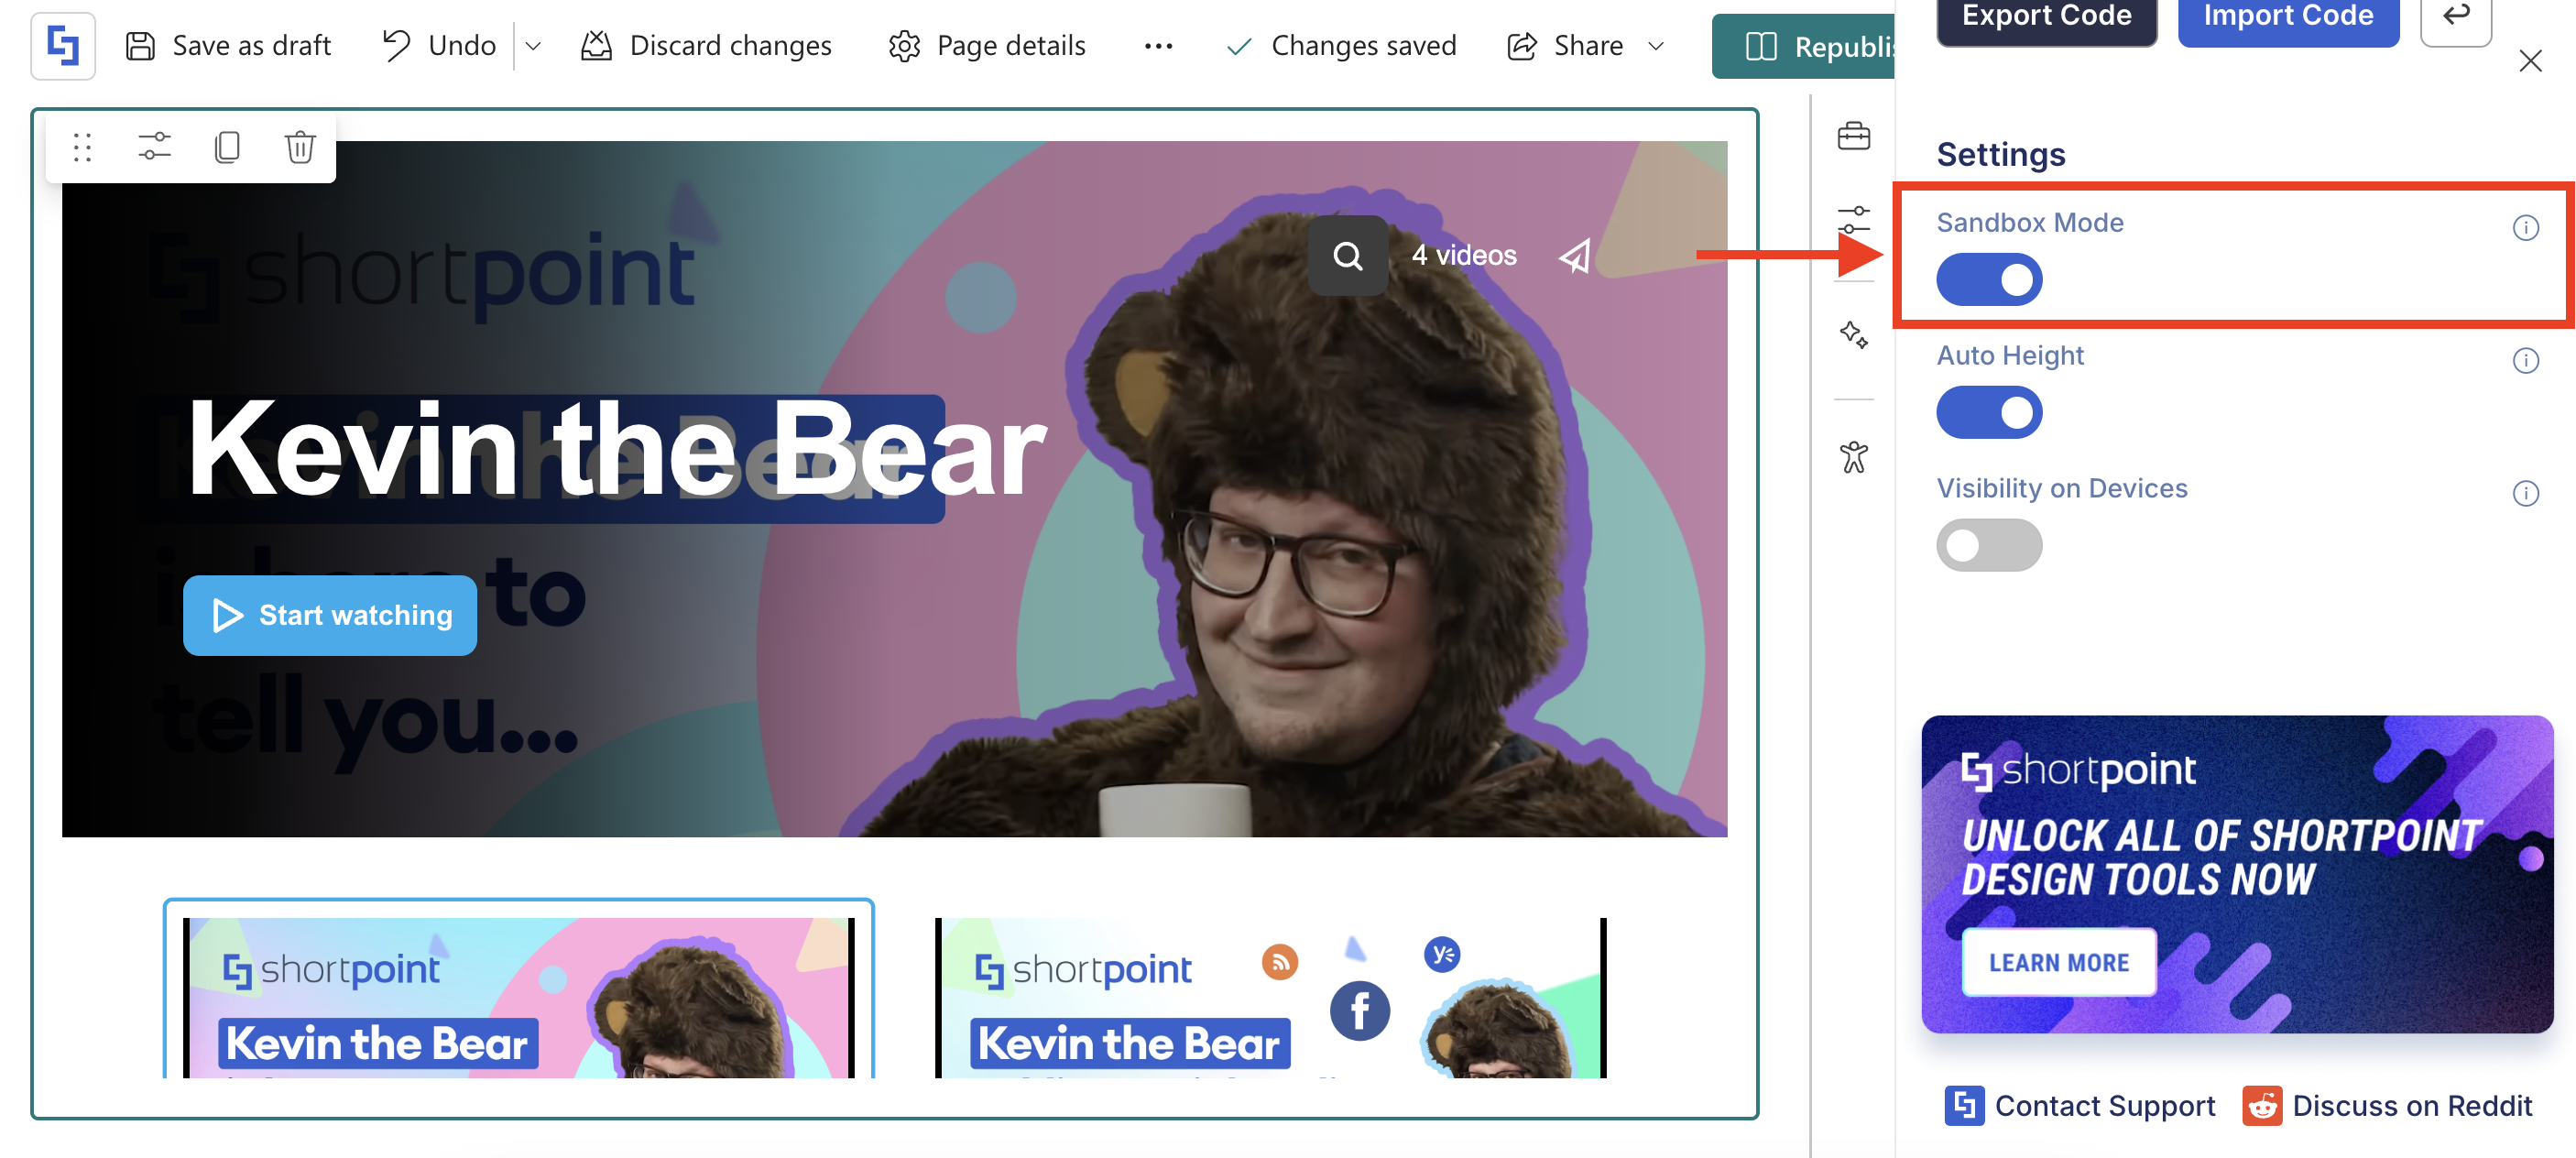This screenshot has width=2576, height=1158.
Task: Click the search icon on video banner
Action: [x=1347, y=256]
